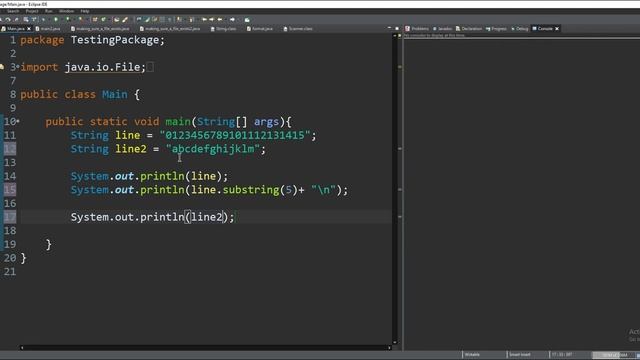The image size is (640, 360).
Task: Switch to the Javadoc view tab
Action: (x=442, y=29)
